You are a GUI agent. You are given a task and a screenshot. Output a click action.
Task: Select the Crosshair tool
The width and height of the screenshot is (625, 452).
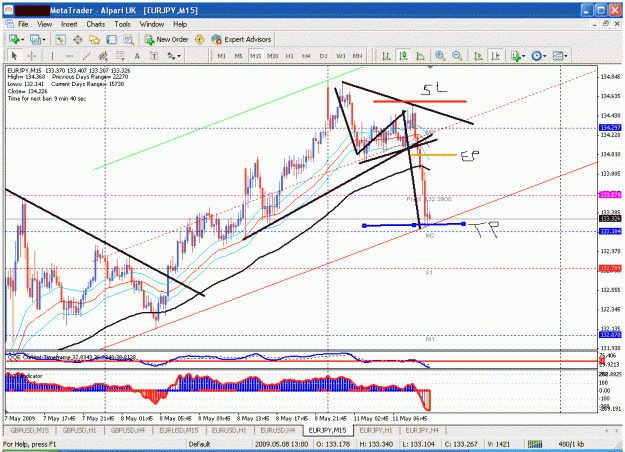(x=31, y=56)
